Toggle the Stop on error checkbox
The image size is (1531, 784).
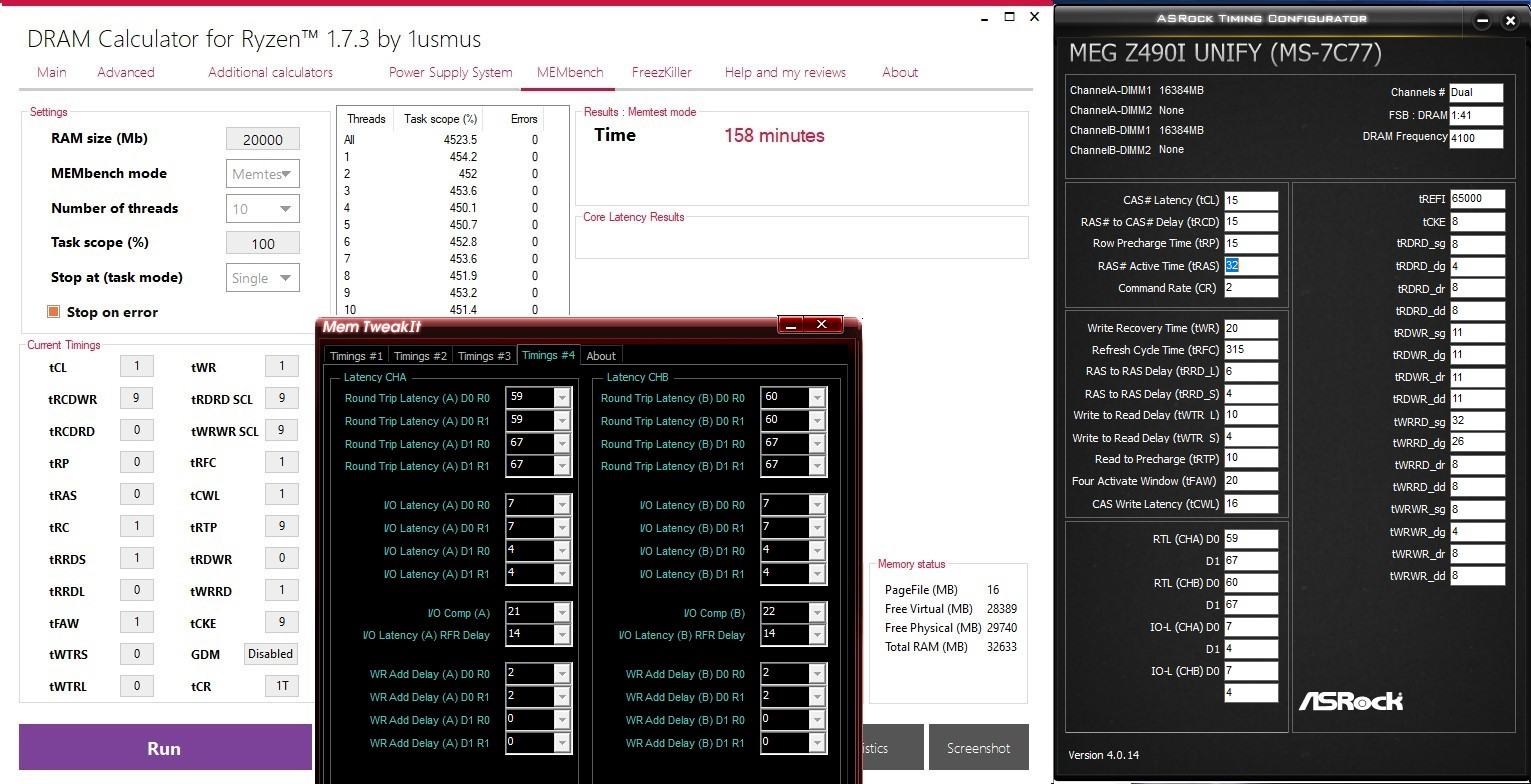point(54,312)
